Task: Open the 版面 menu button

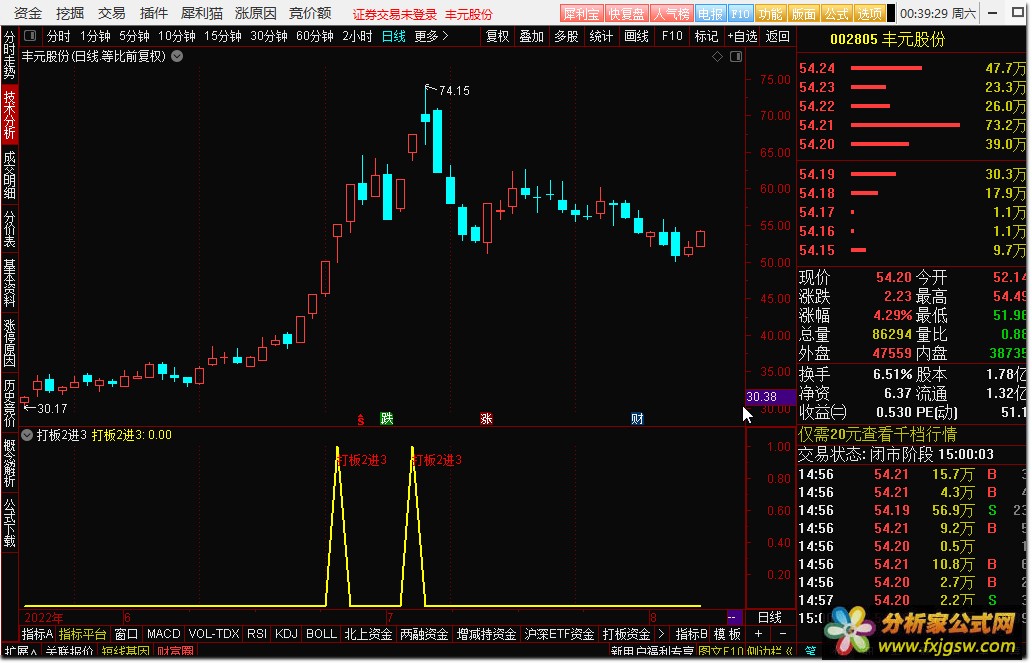Action: tap(803, 14)
